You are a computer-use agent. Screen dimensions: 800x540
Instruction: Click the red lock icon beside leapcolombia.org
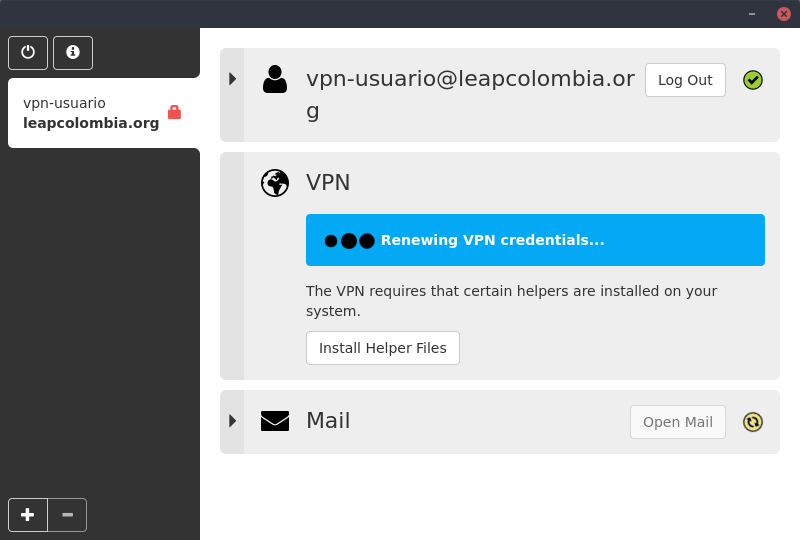click(174, 112)
